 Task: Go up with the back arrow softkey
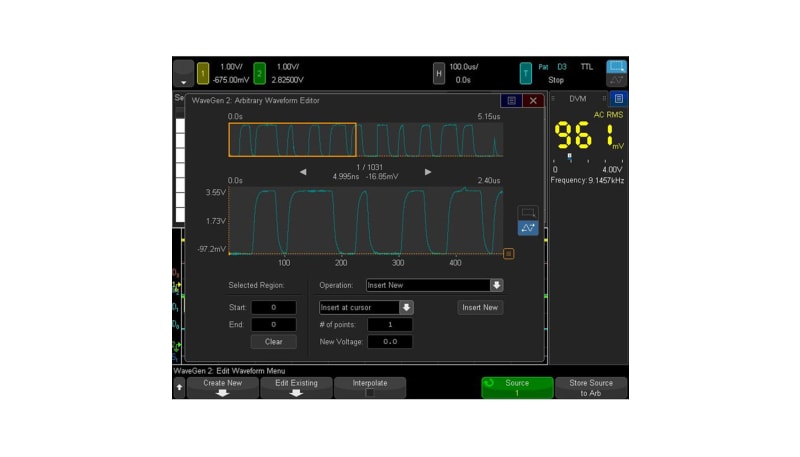coord(179,387)
